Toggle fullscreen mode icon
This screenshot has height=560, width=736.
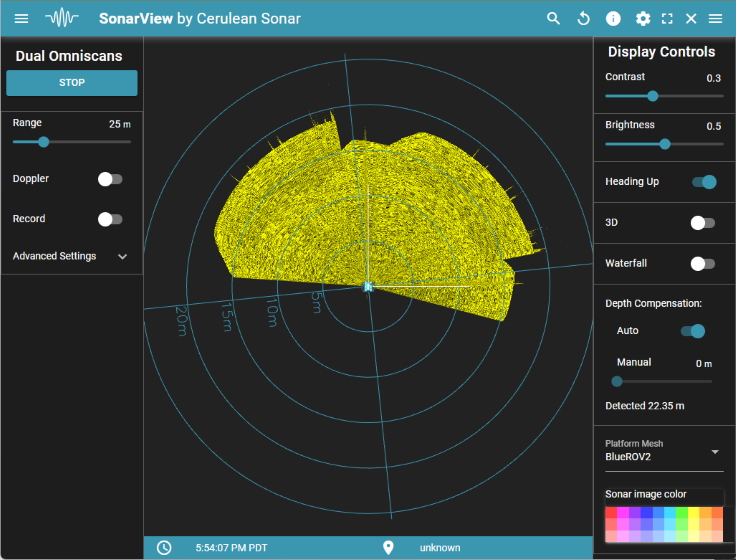pyautogui.click(x=667, y=18)
